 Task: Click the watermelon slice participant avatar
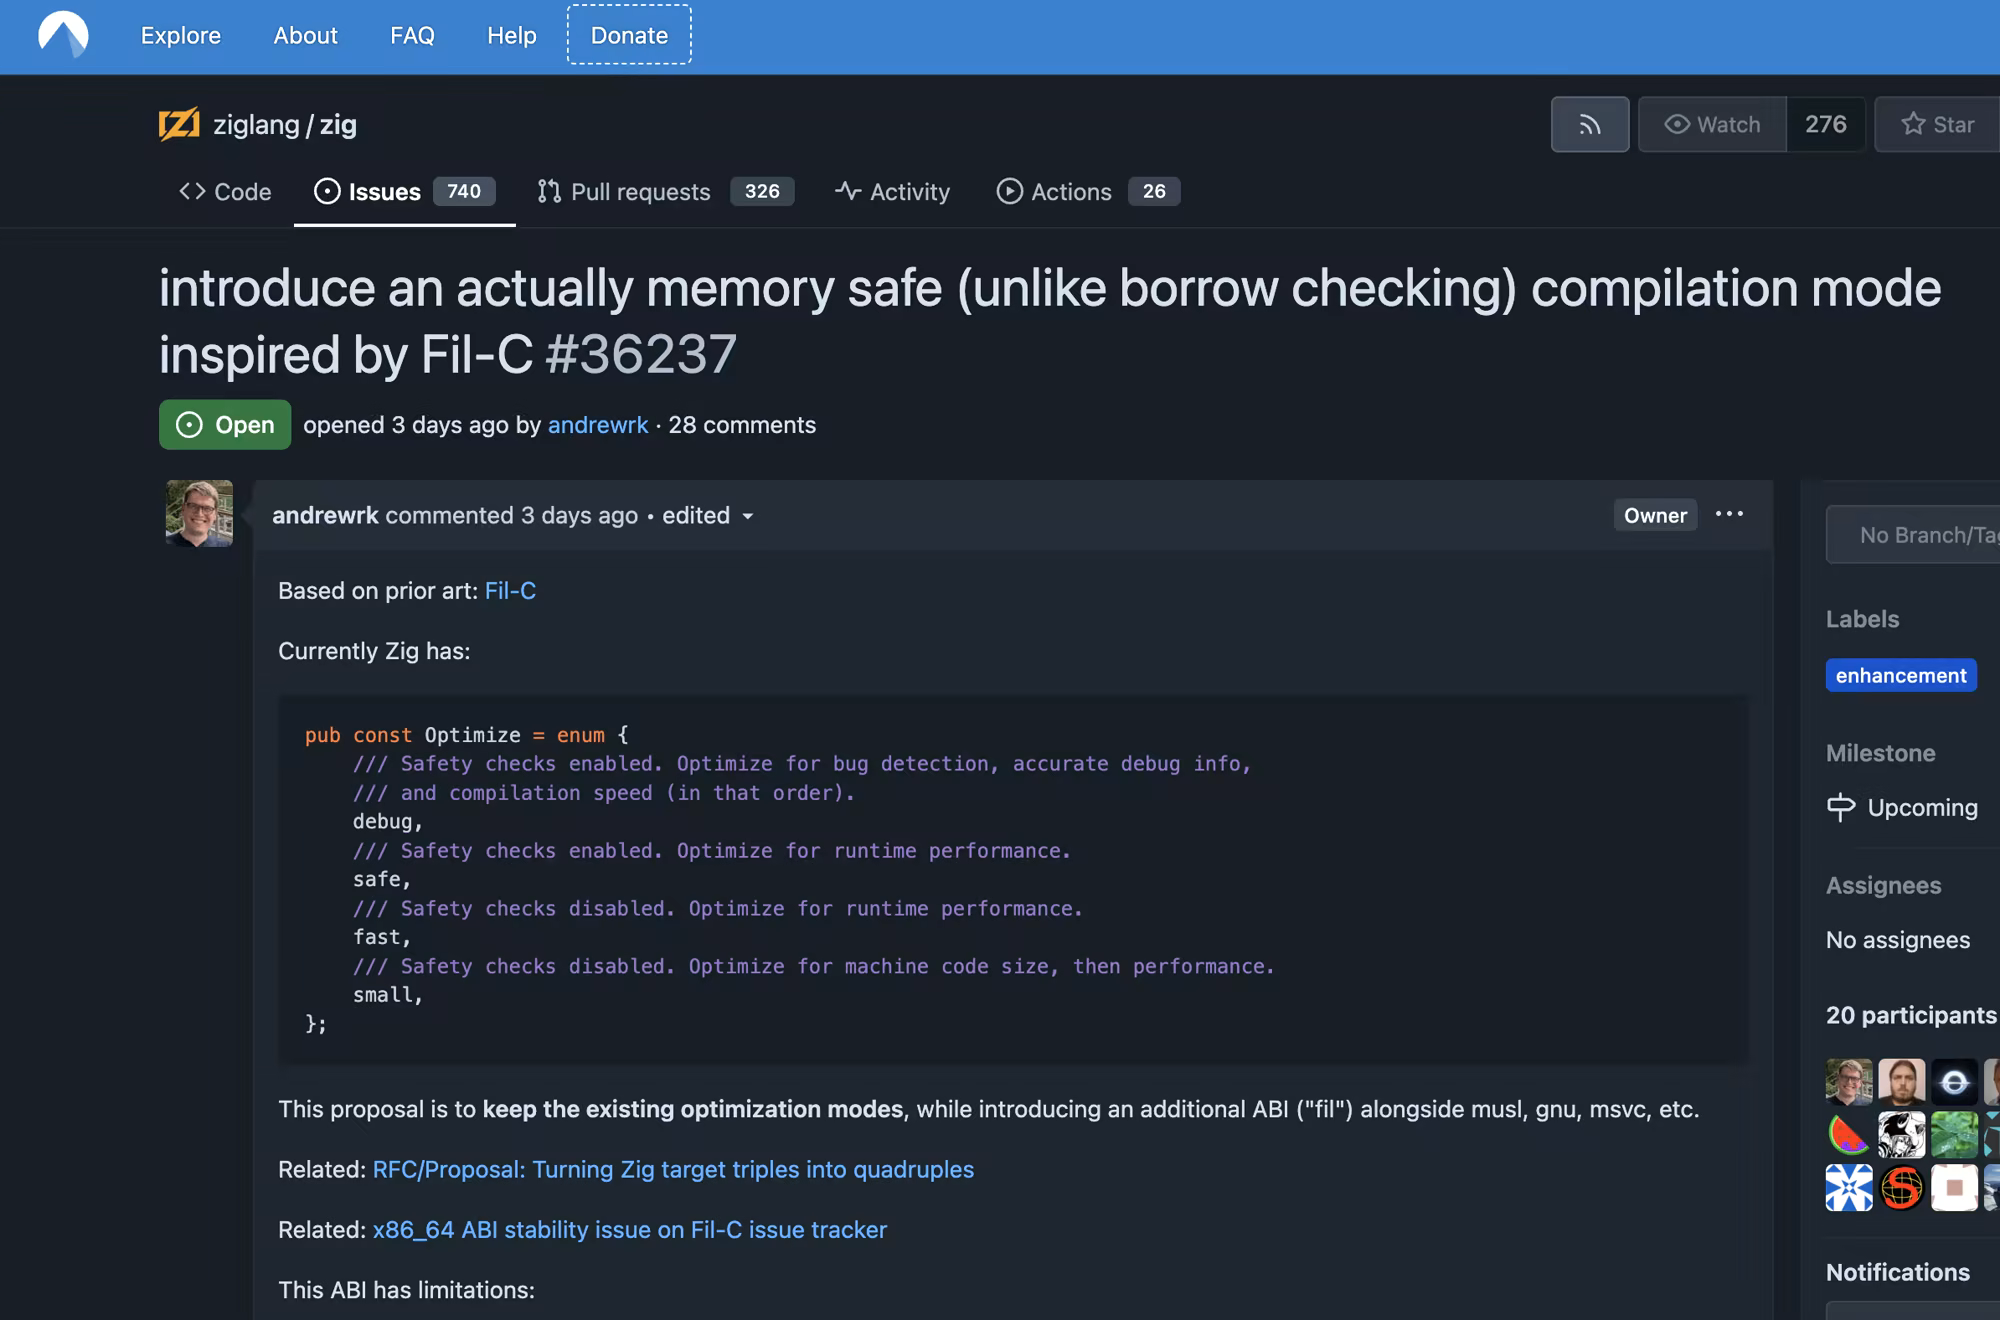1849,1135
